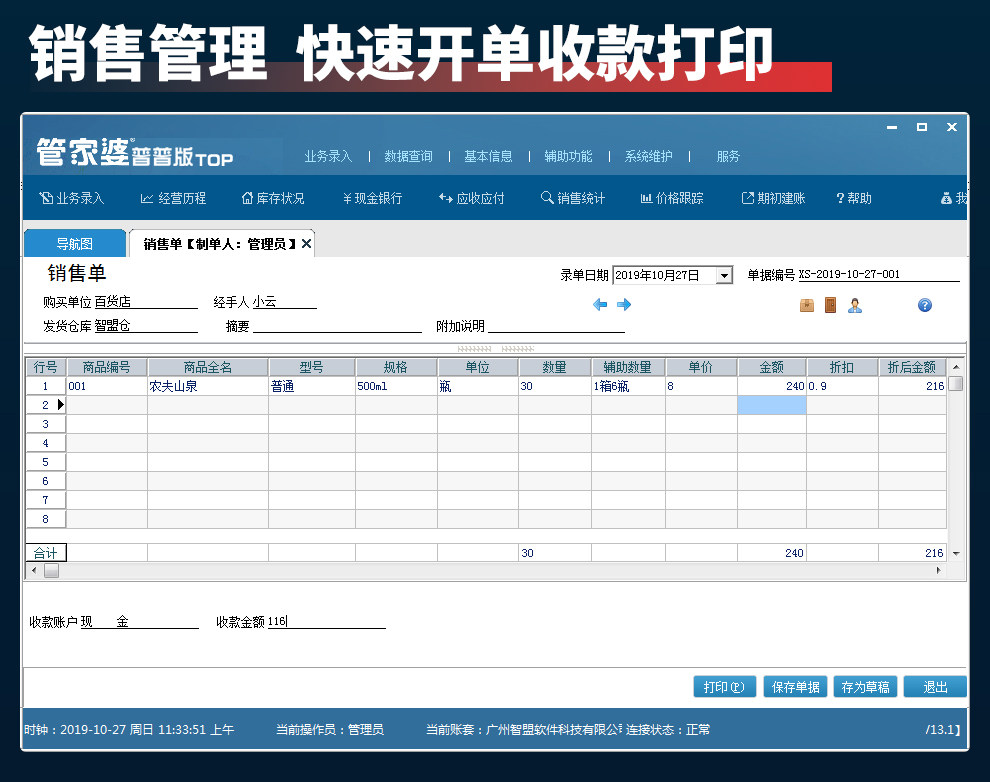Click the 单据编号 field XS-2019-10-27-001
The image size is (990, 782).
click(878, 275)
